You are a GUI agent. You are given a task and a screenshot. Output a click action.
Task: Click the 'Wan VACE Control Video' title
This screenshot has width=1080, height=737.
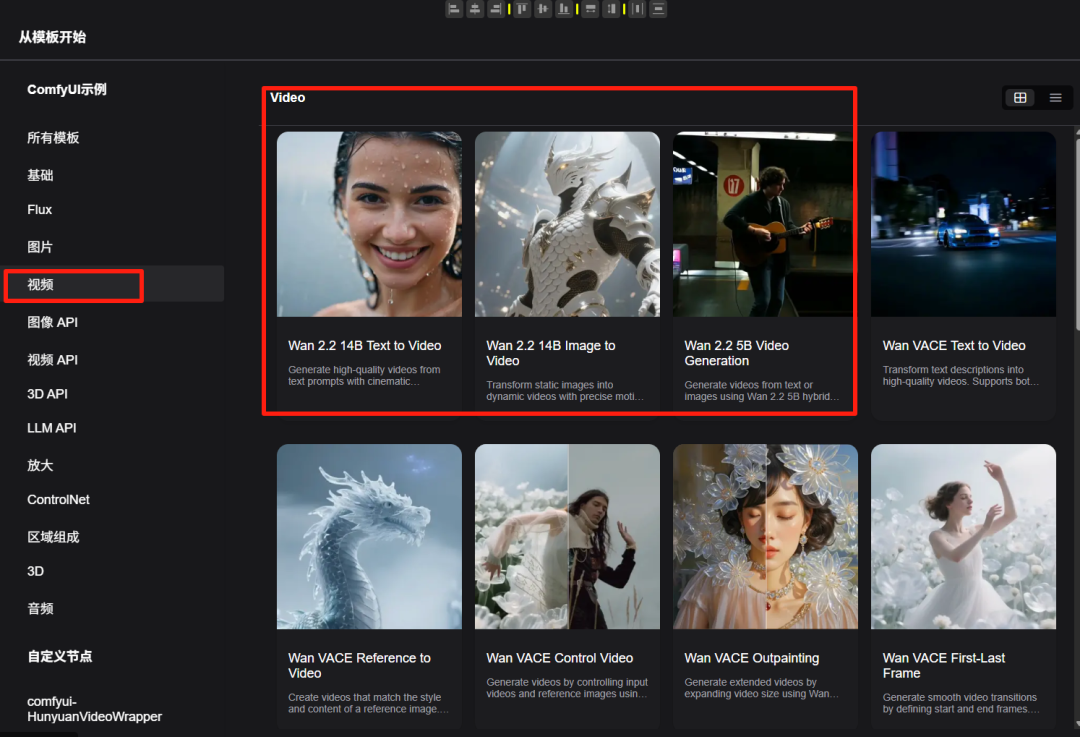[559, 658]
